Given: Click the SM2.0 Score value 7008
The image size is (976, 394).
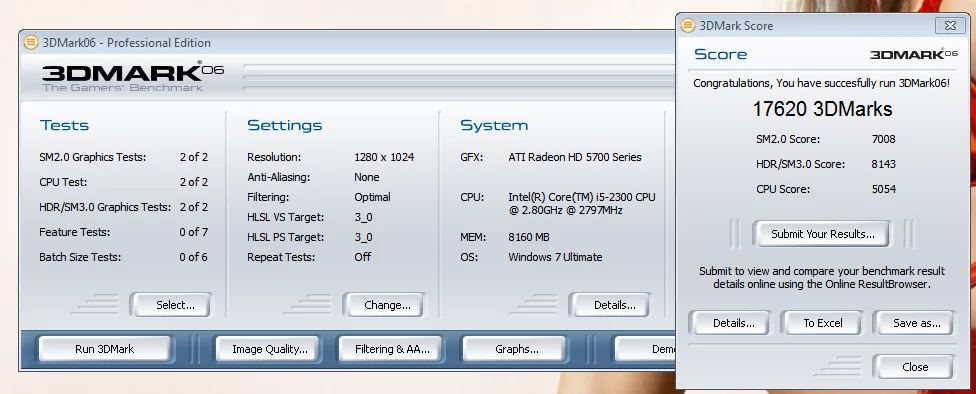Looking at the screenshot, I should (x=883, y=139).
